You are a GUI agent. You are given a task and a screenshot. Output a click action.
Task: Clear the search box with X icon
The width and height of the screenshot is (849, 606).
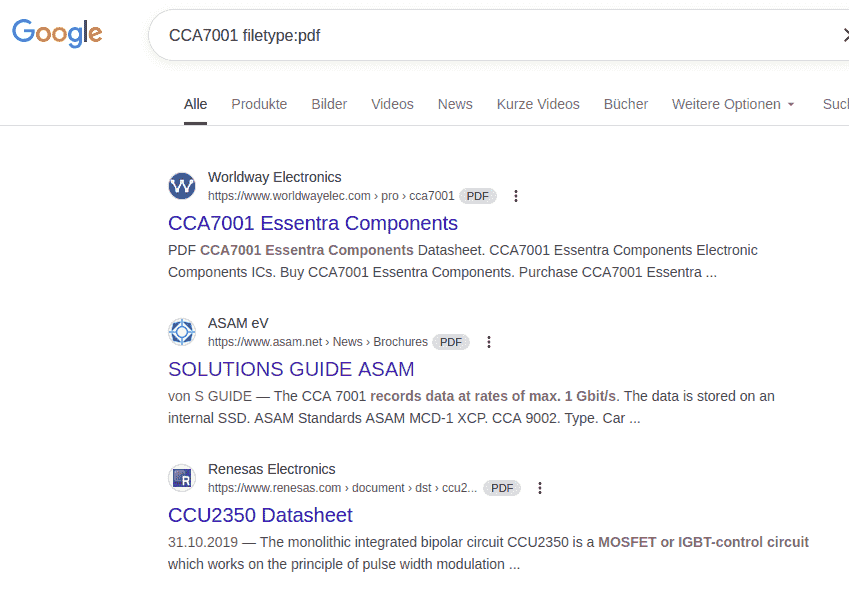[843, 36]
